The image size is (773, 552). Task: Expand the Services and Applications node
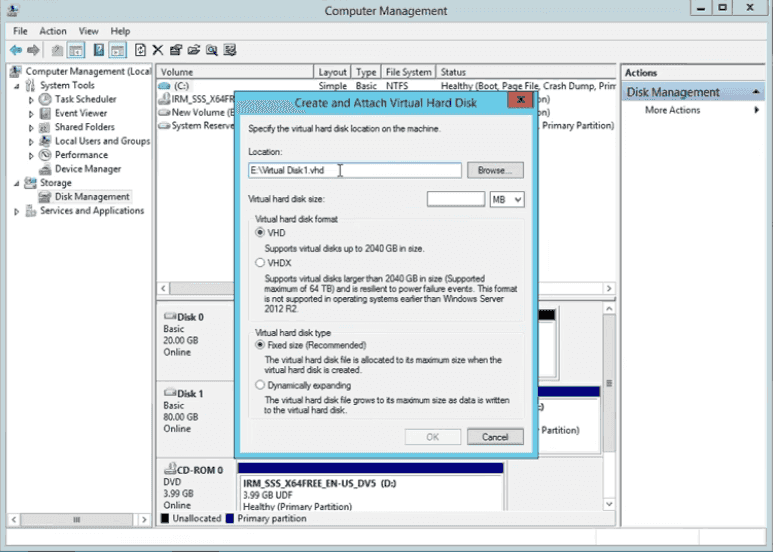tap(18, 211)
